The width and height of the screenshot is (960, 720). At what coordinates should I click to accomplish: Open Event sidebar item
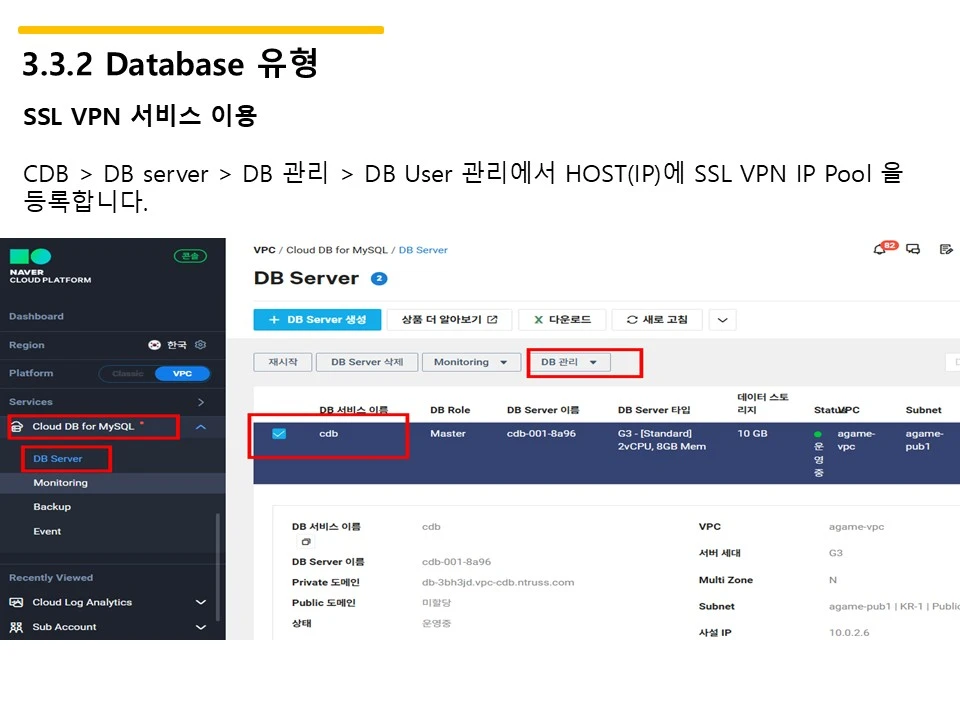pyautogui.click(x=47, y=531)
